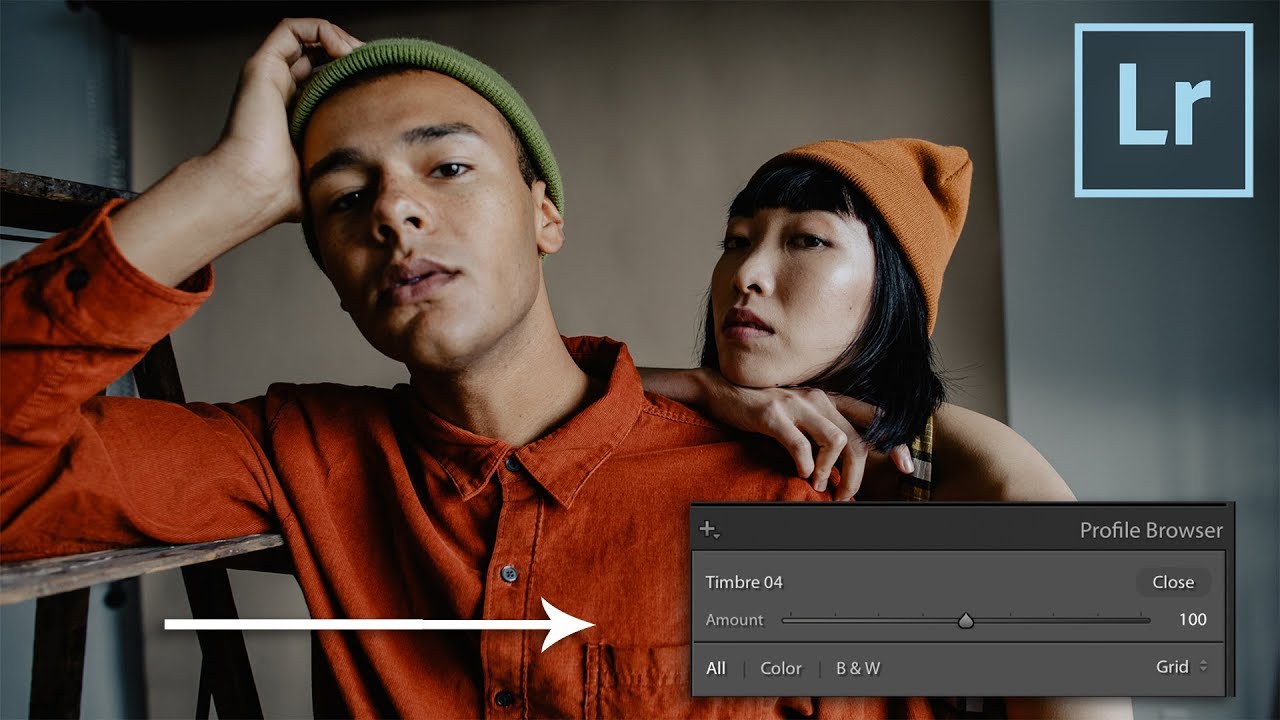Select the All profile filter
Viewport: 1280px width, 720px height.
coord(716,668)
